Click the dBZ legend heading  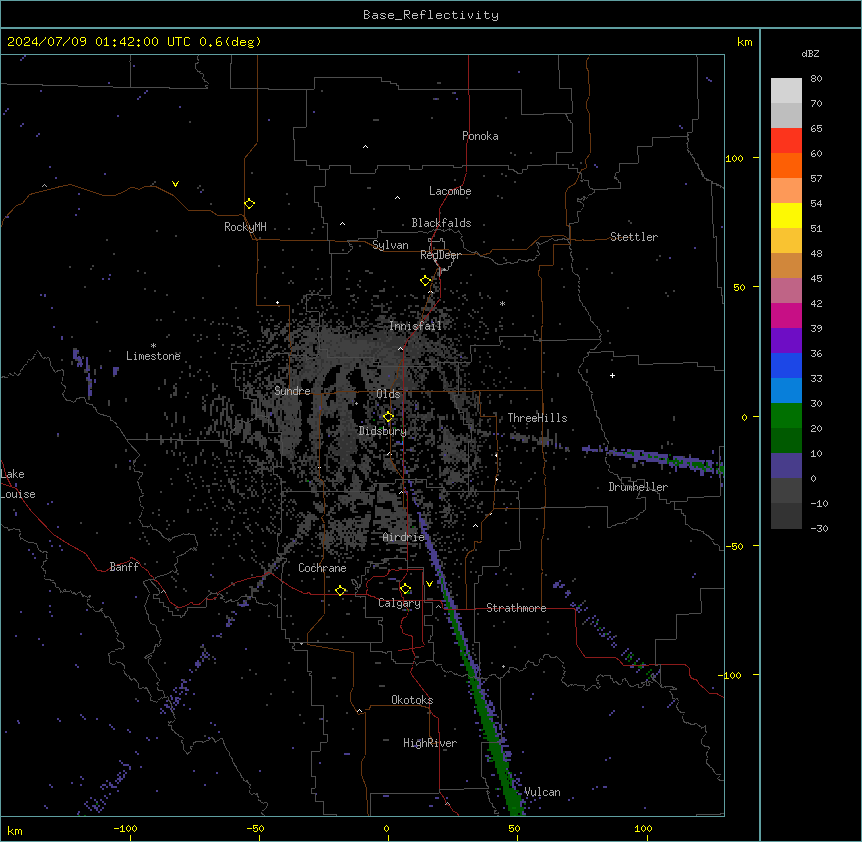810,53
